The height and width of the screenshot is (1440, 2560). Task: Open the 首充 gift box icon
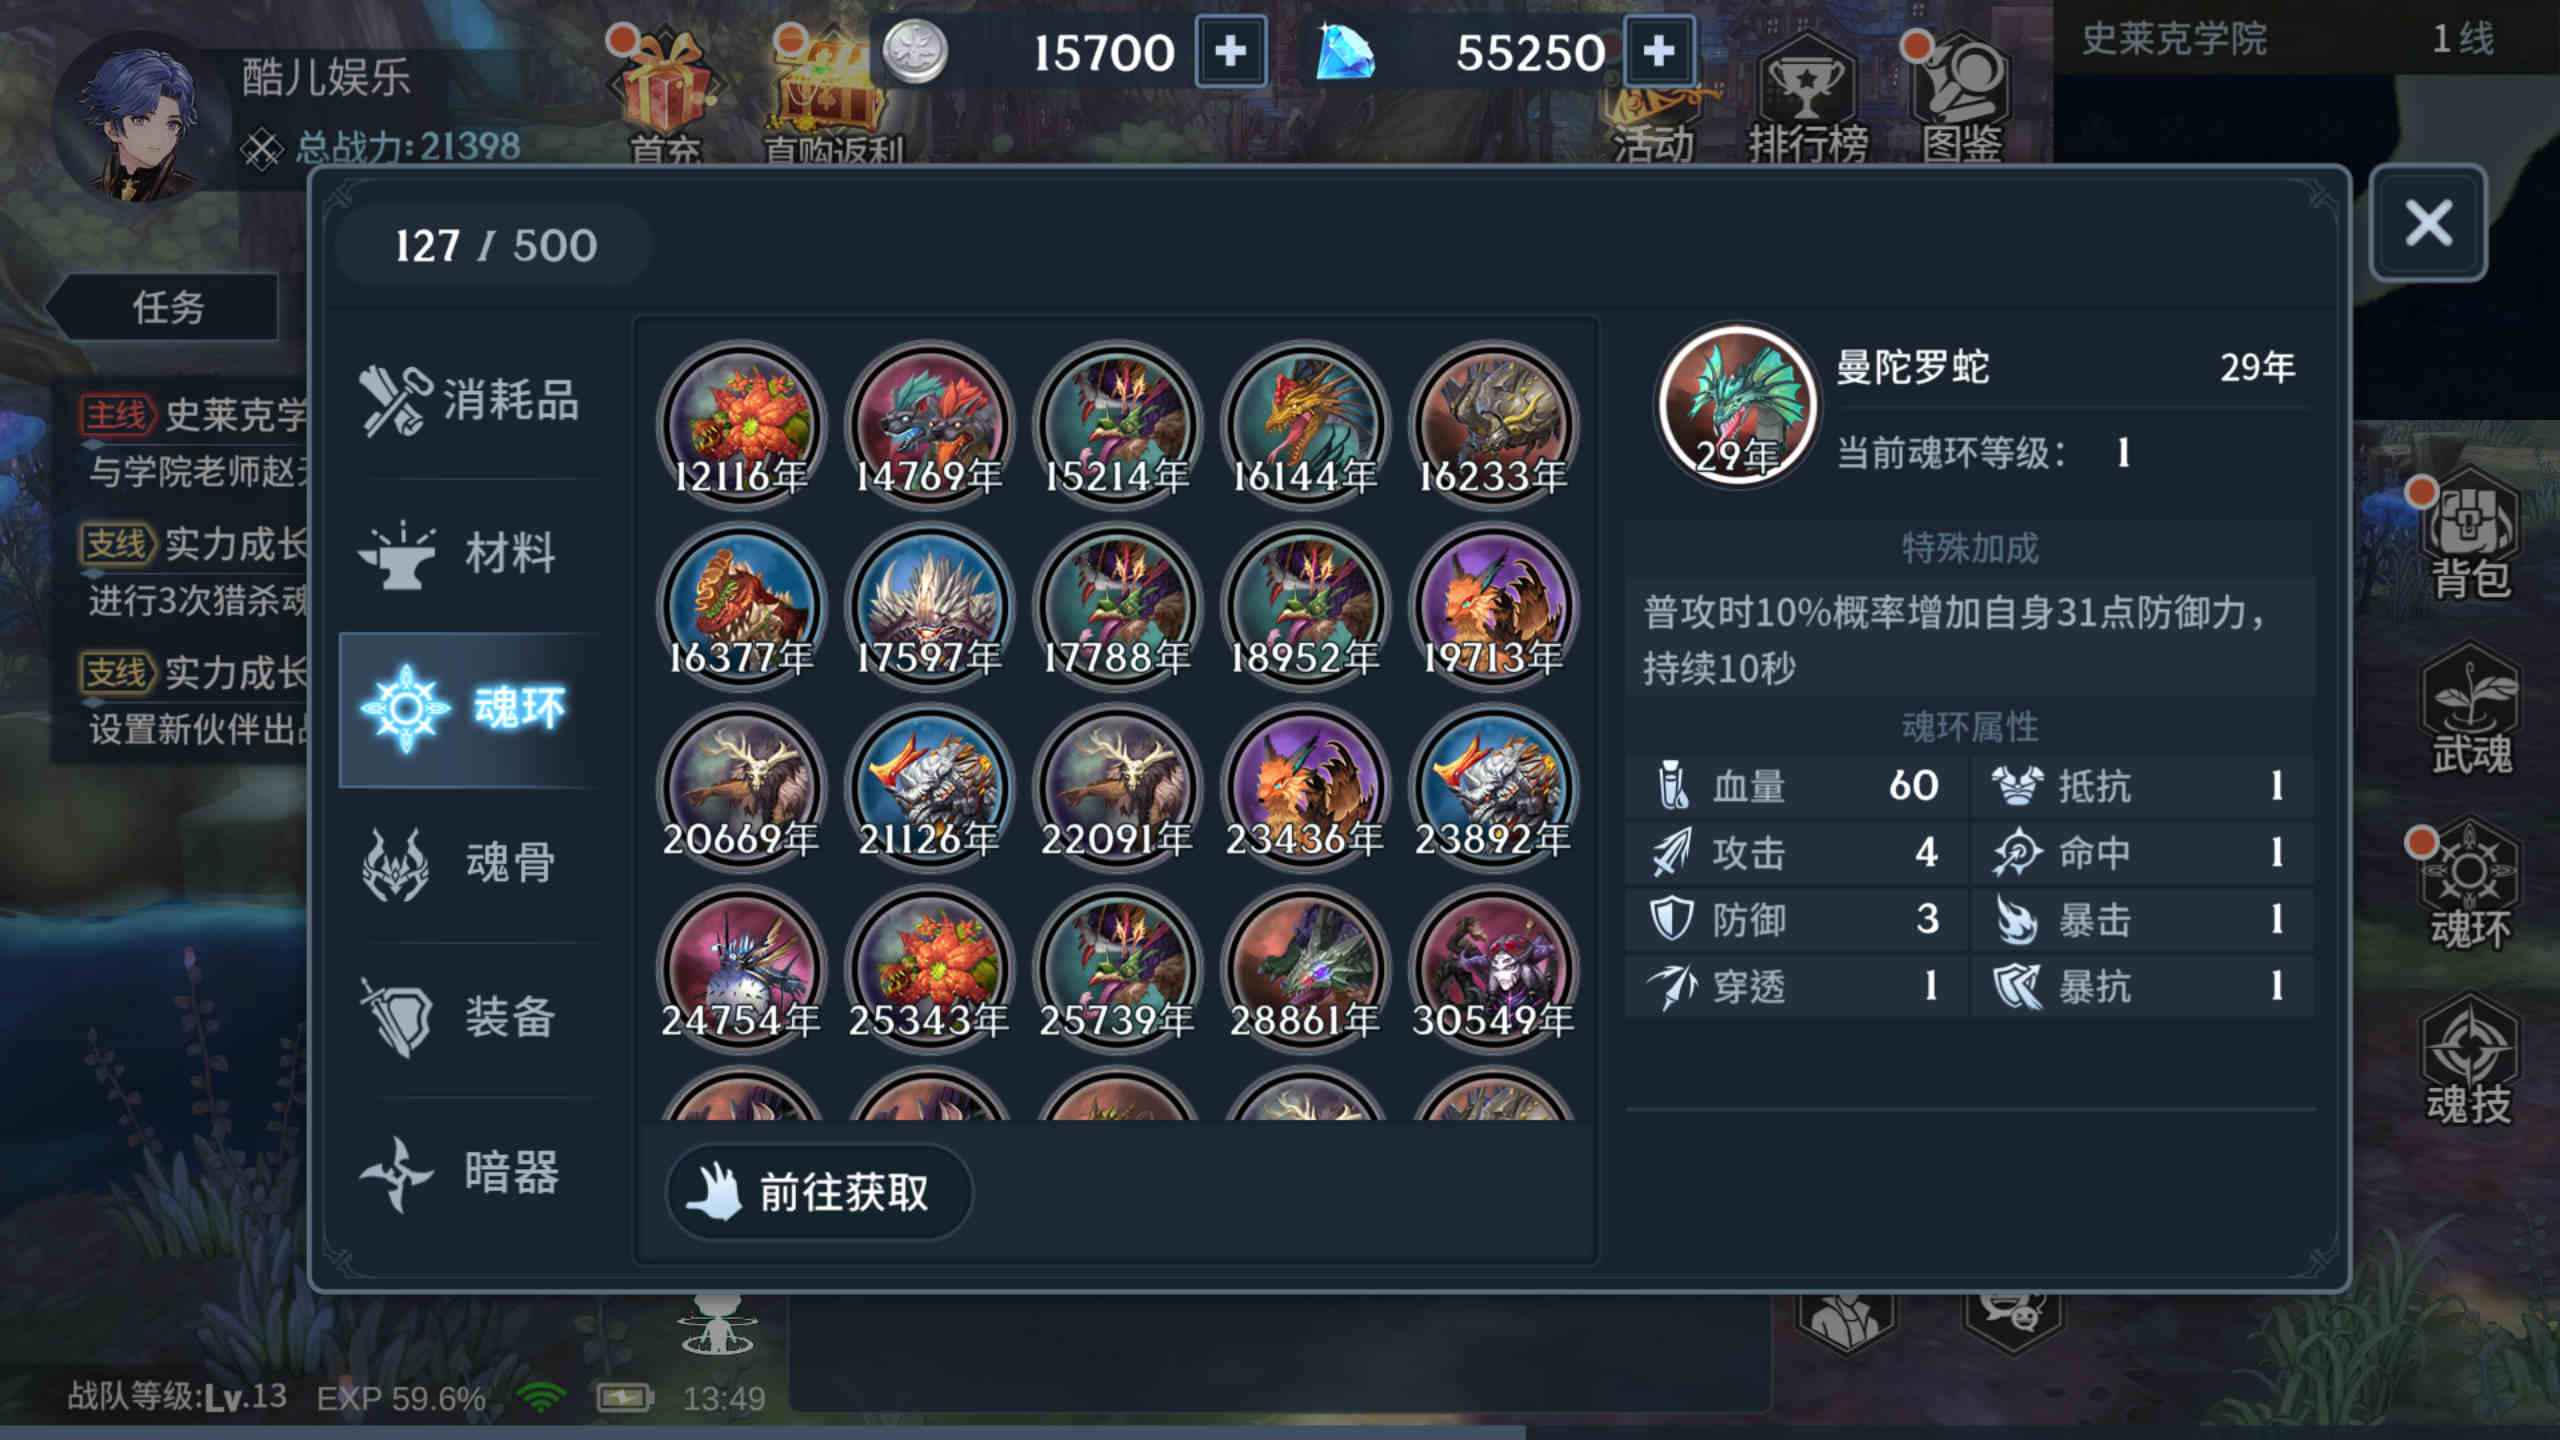(x=664, y=95)
